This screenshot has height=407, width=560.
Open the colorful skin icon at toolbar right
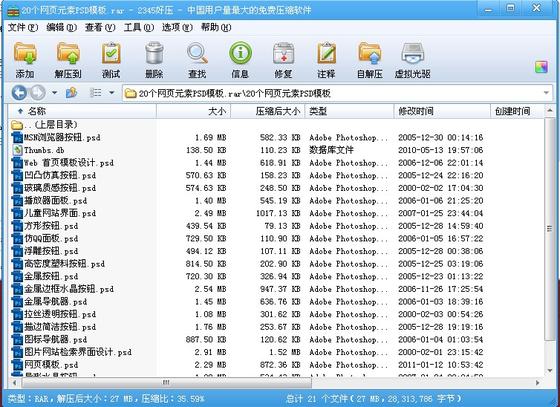tap(541, 67)
